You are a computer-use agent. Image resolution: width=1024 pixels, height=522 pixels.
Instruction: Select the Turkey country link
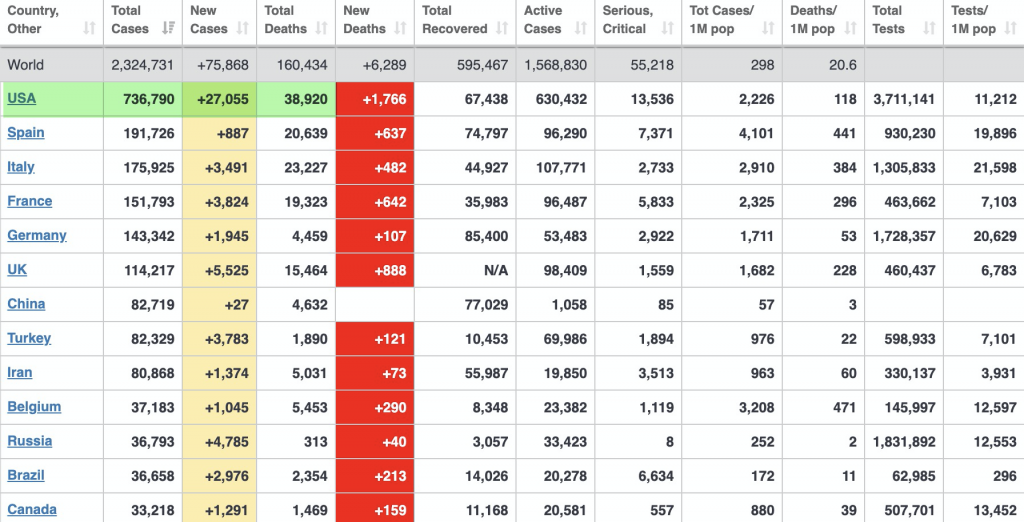[x=29, y=338]
